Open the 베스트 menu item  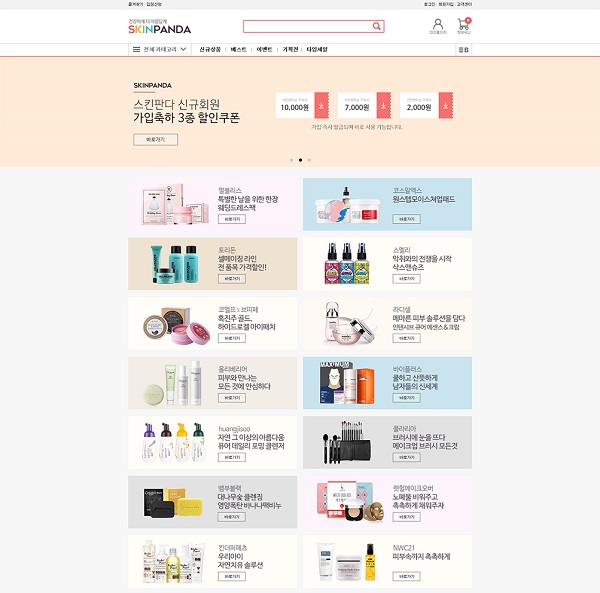238,49
